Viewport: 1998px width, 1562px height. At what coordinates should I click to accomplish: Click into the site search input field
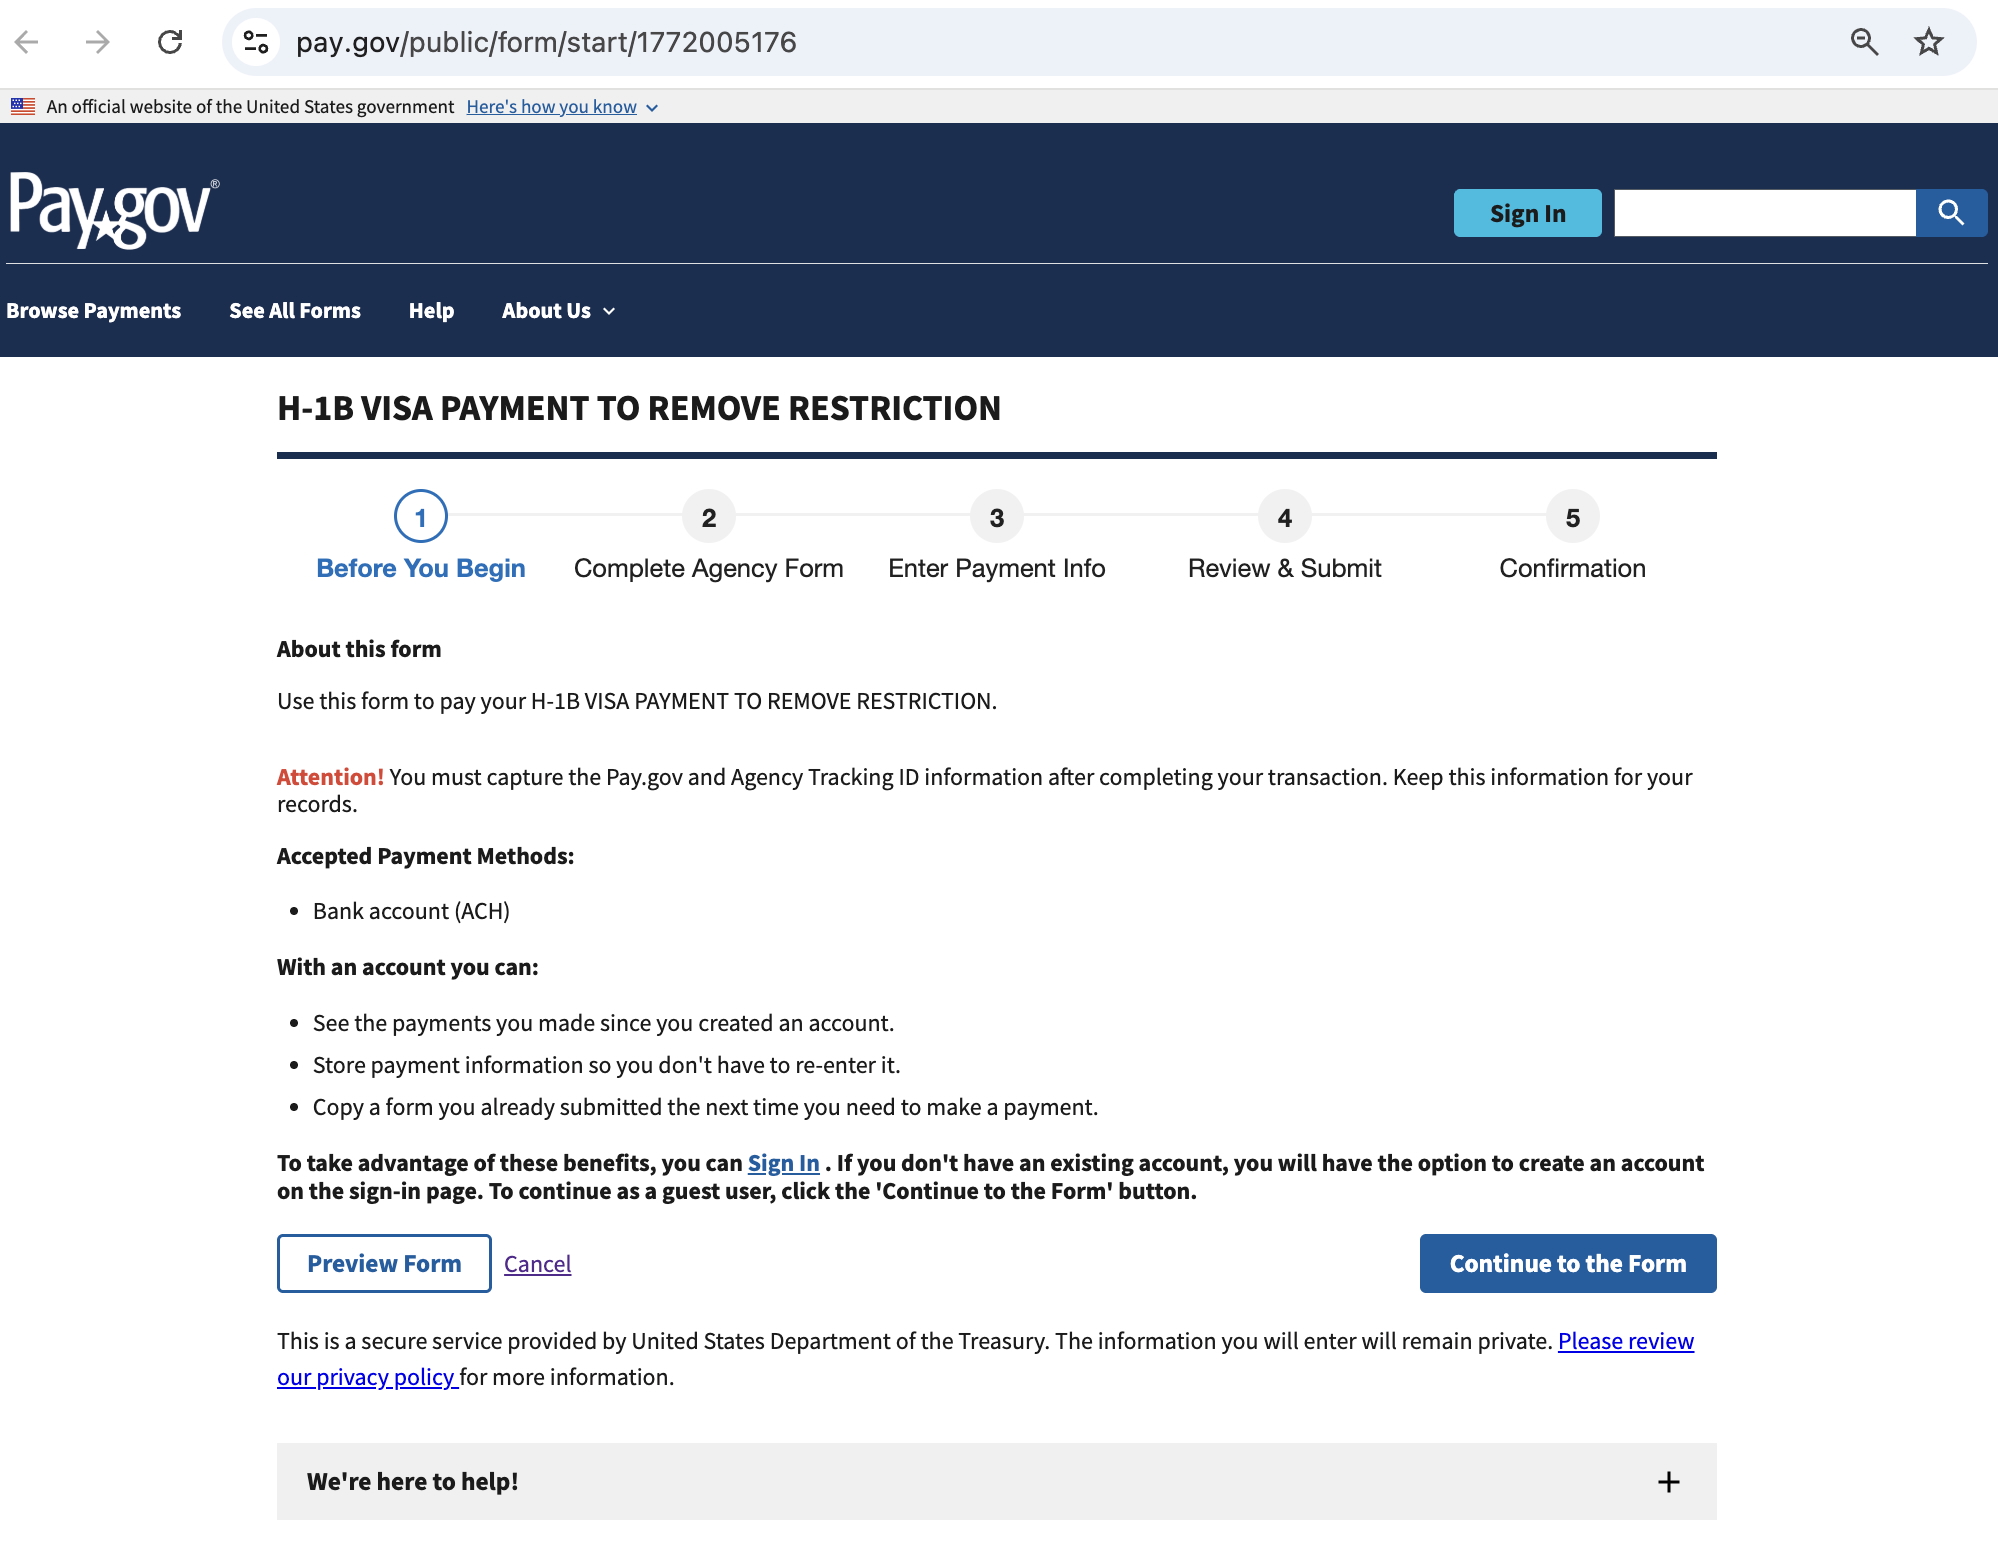(x=1764, y=213)
